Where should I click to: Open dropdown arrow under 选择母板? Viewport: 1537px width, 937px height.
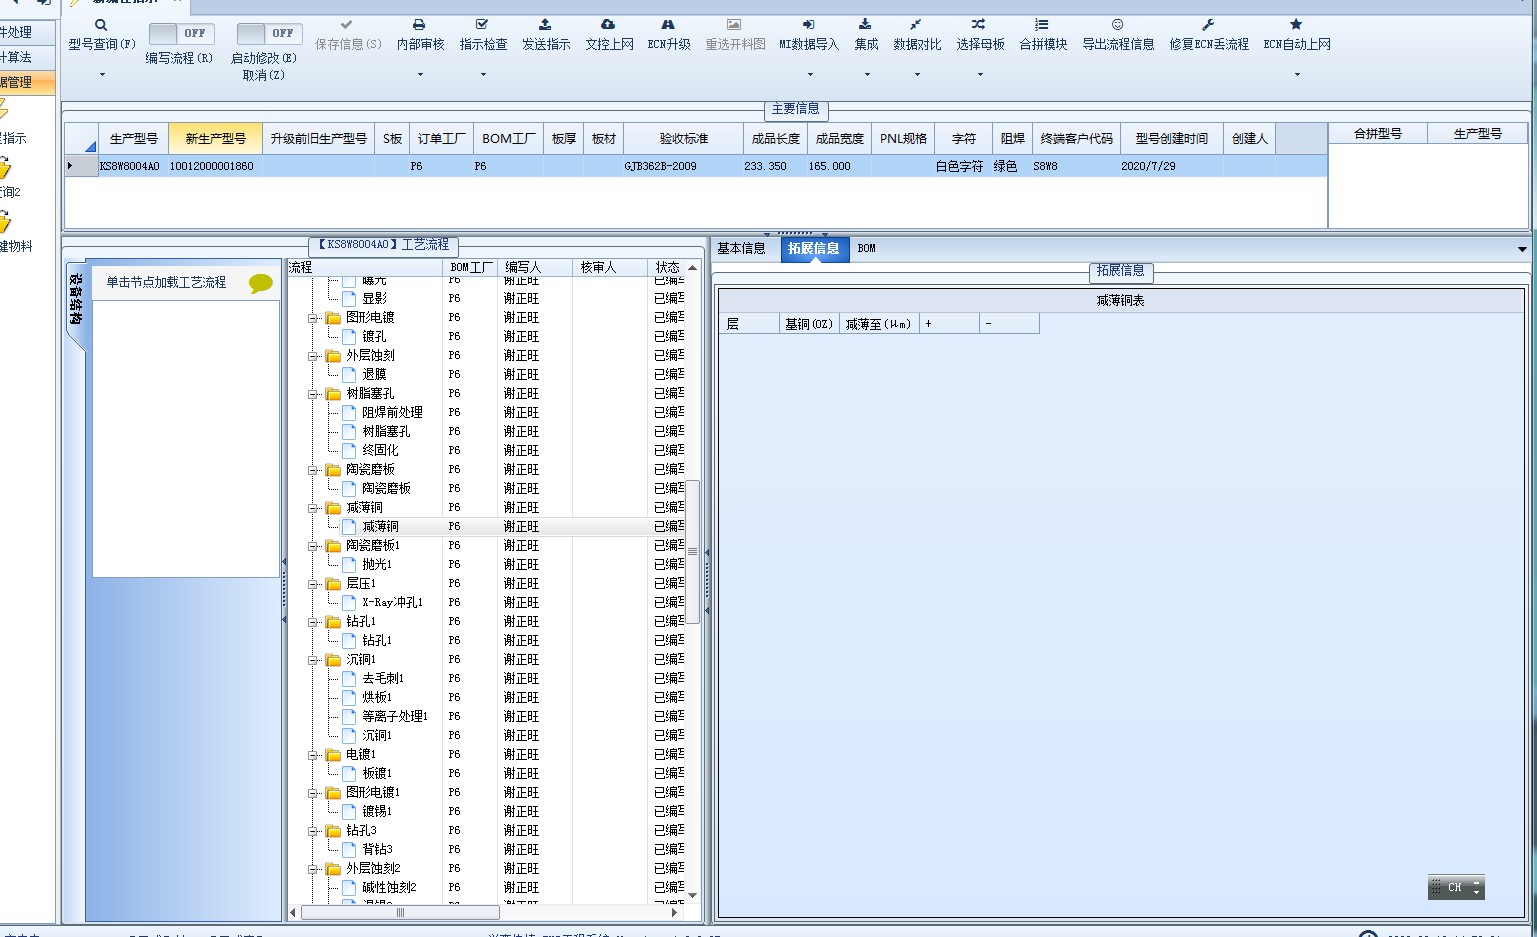point(980,74)
